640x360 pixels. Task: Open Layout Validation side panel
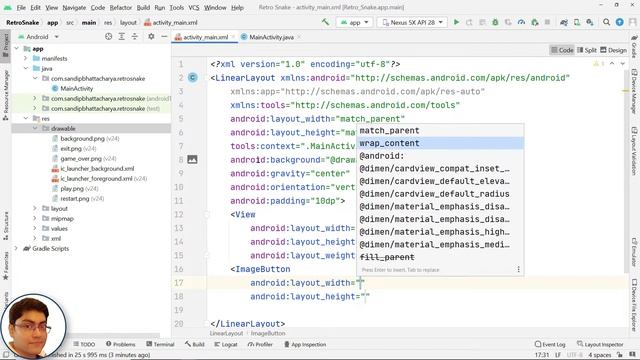coord(634,151)
